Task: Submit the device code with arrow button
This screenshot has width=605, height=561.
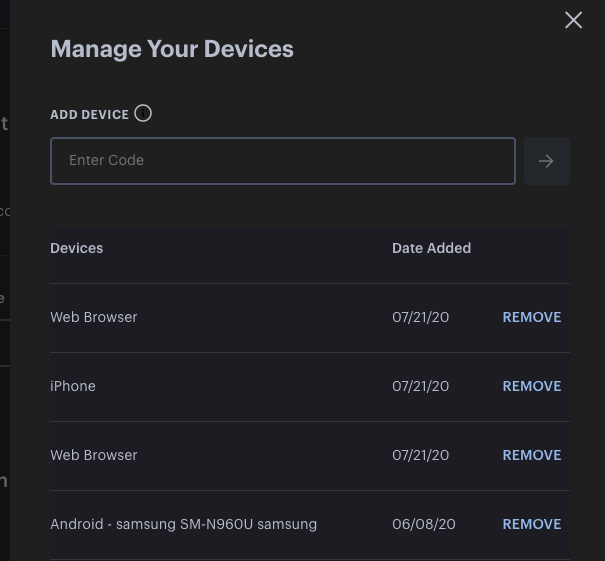Action: point(546,161)
